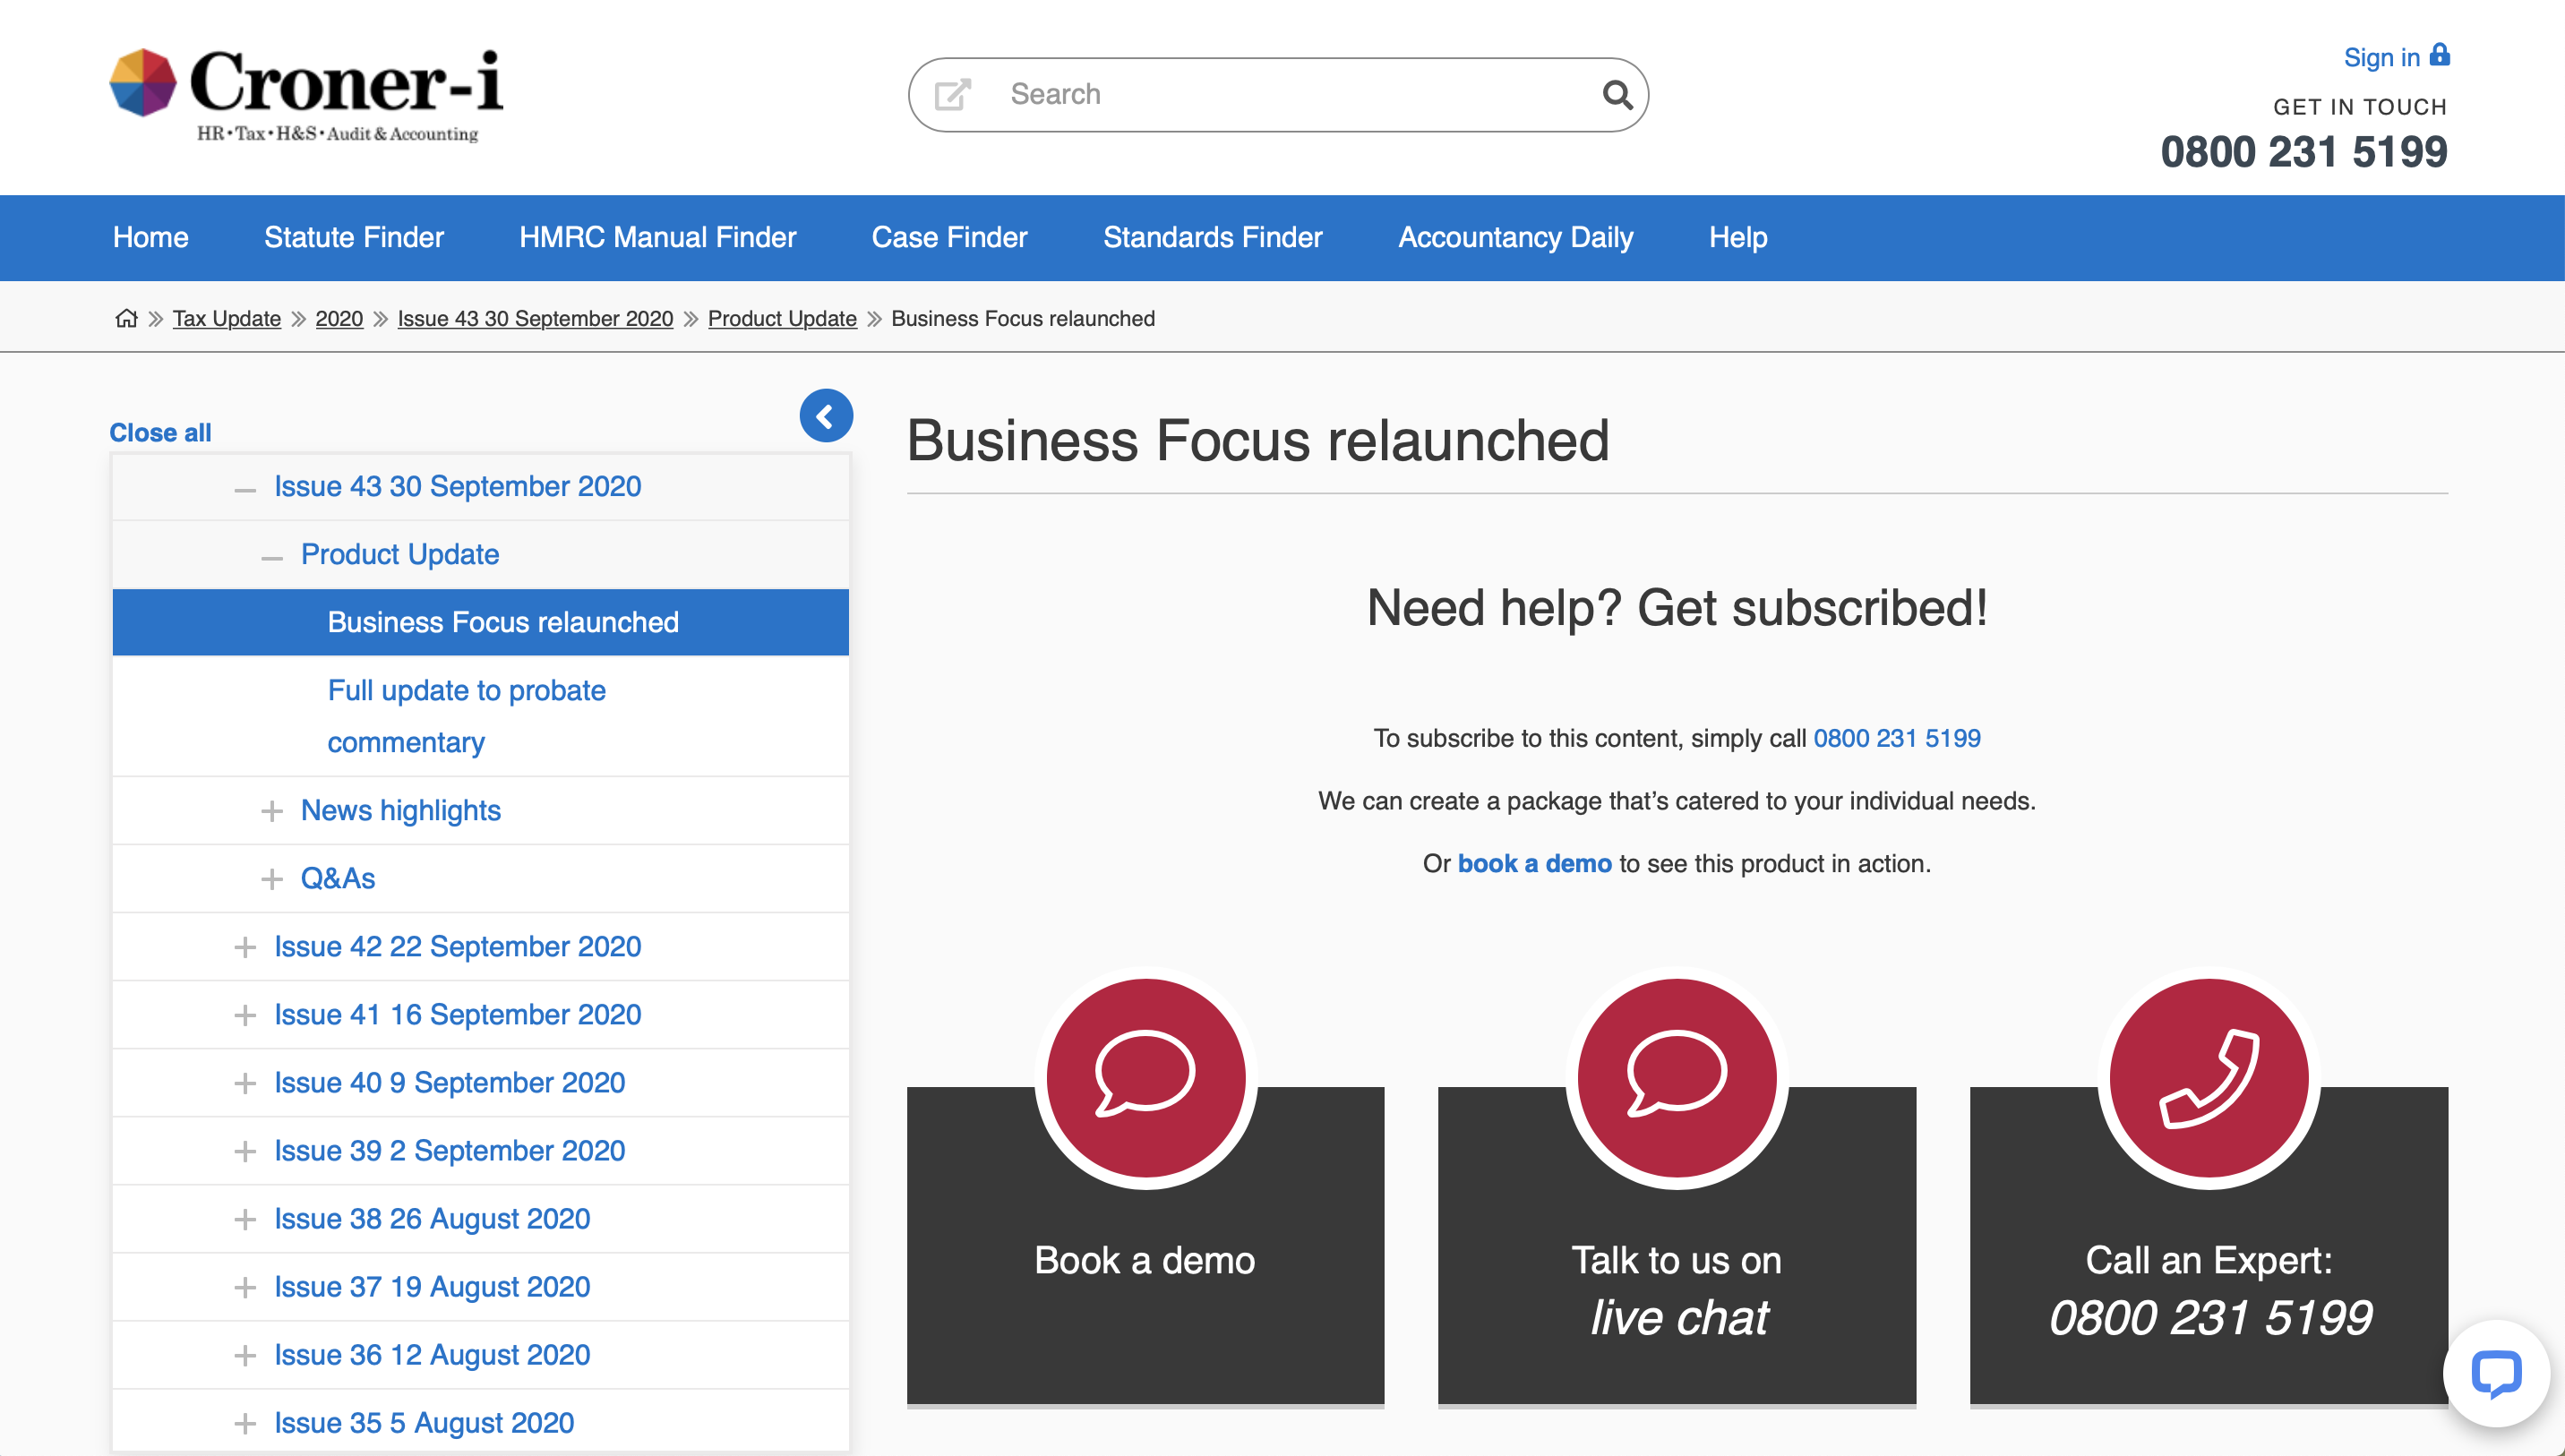Open Issue 37 19 August 2020 link

[433, 1286]
